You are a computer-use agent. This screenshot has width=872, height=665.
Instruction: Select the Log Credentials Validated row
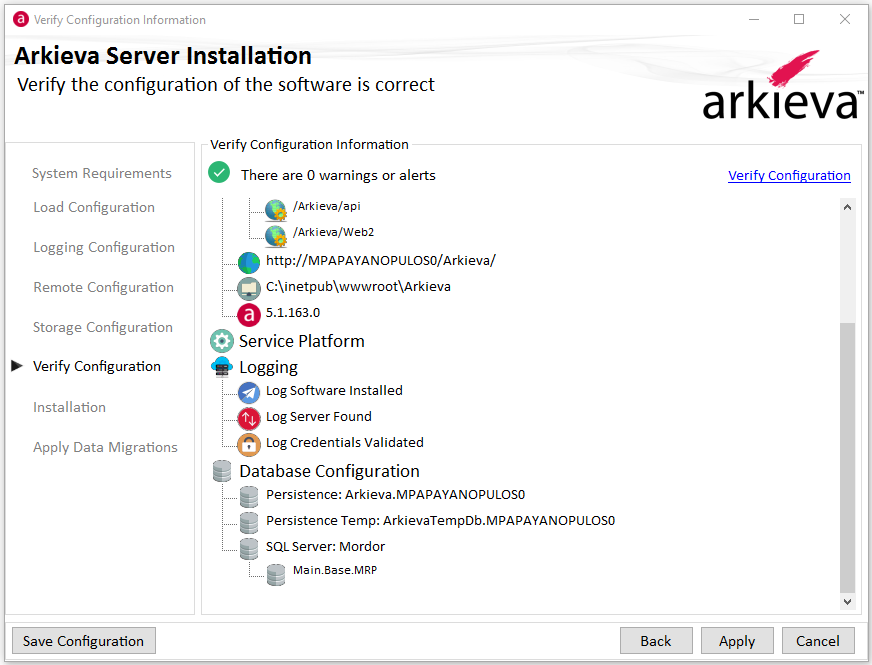[x=344, y=443]
